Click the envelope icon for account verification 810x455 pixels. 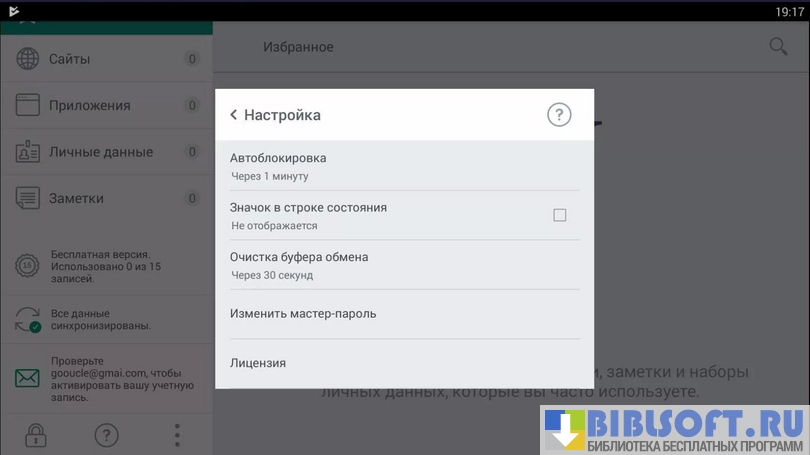[27, 379]
